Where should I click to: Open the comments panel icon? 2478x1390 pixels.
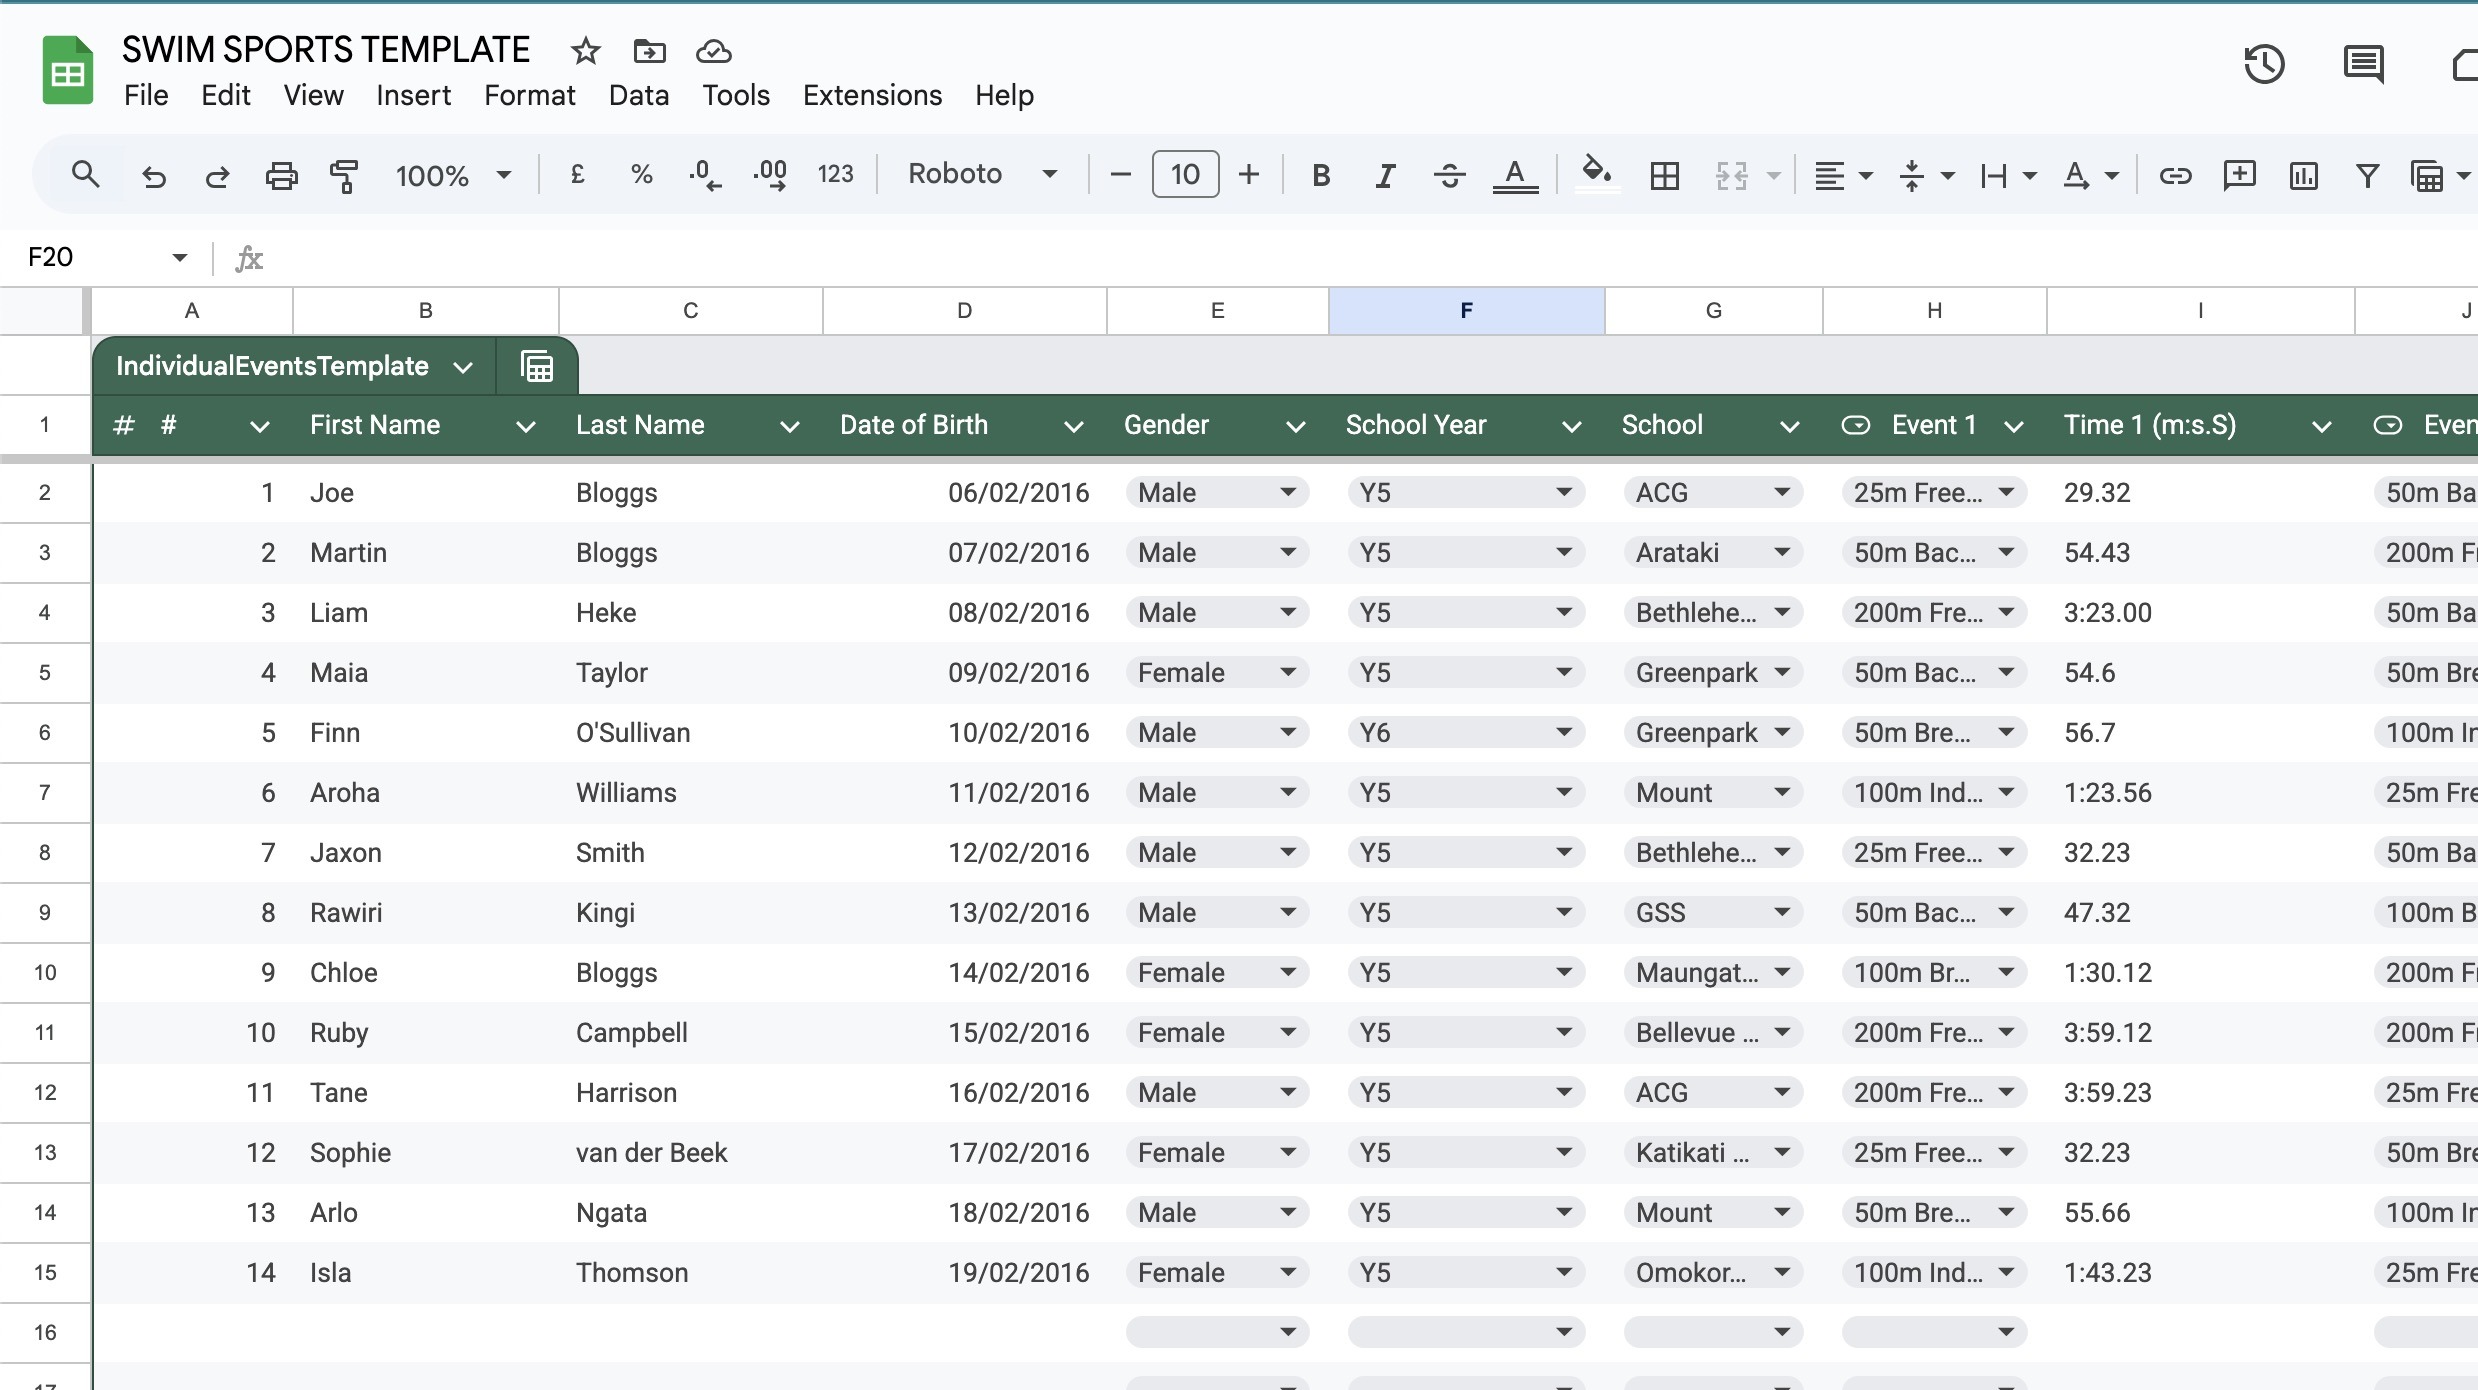(x=2363, y=65)
